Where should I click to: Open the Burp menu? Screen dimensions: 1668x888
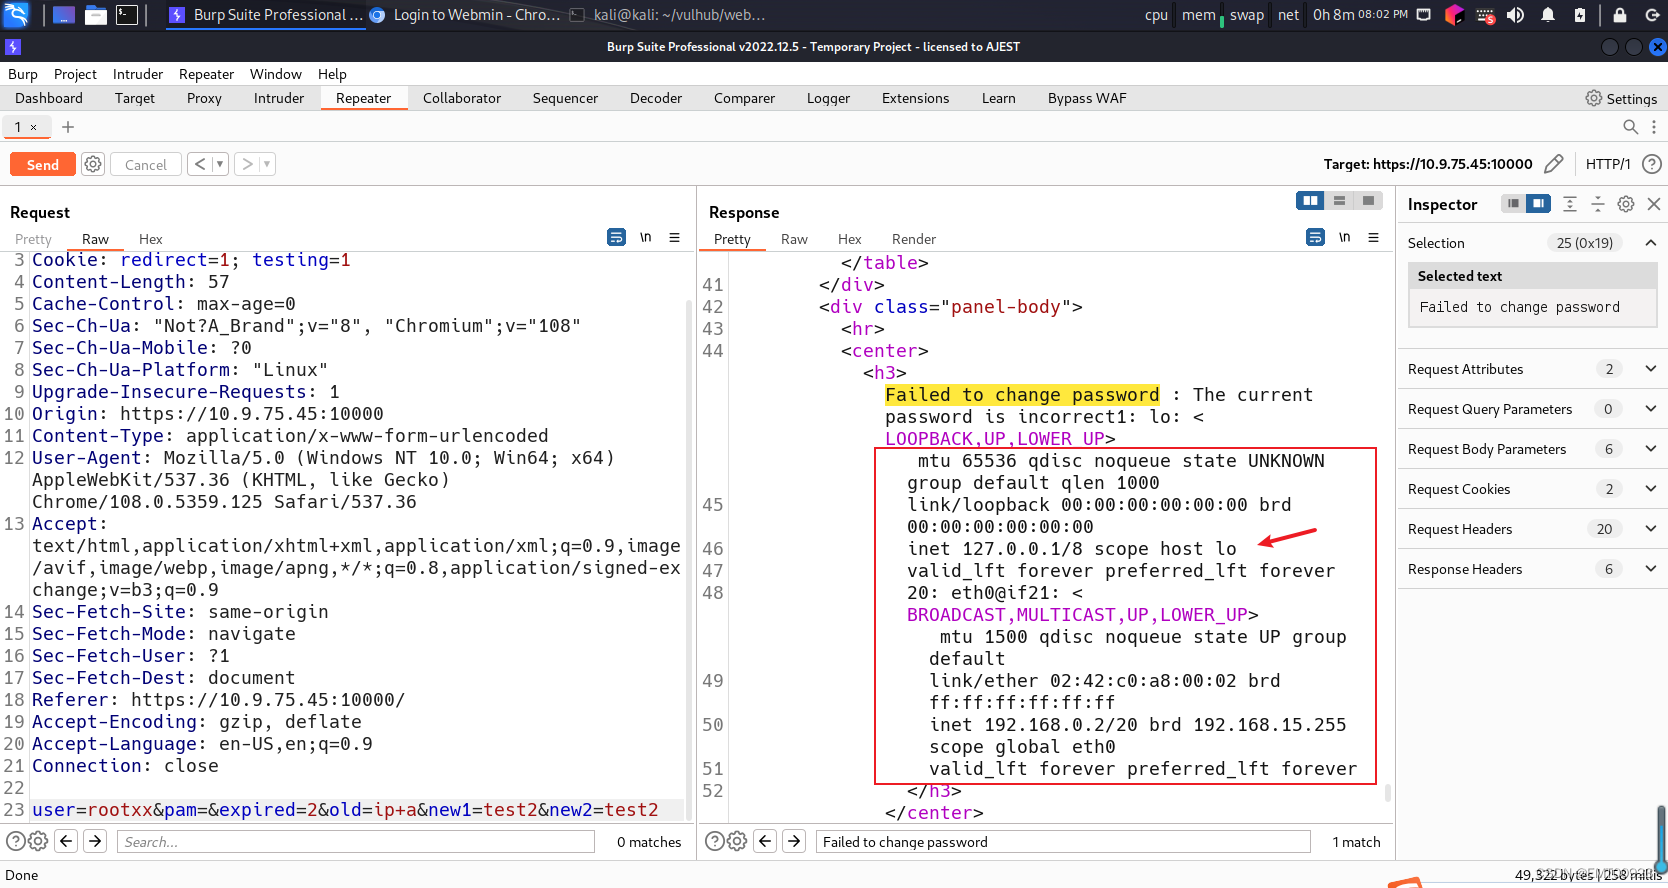(x=22, y=74)
